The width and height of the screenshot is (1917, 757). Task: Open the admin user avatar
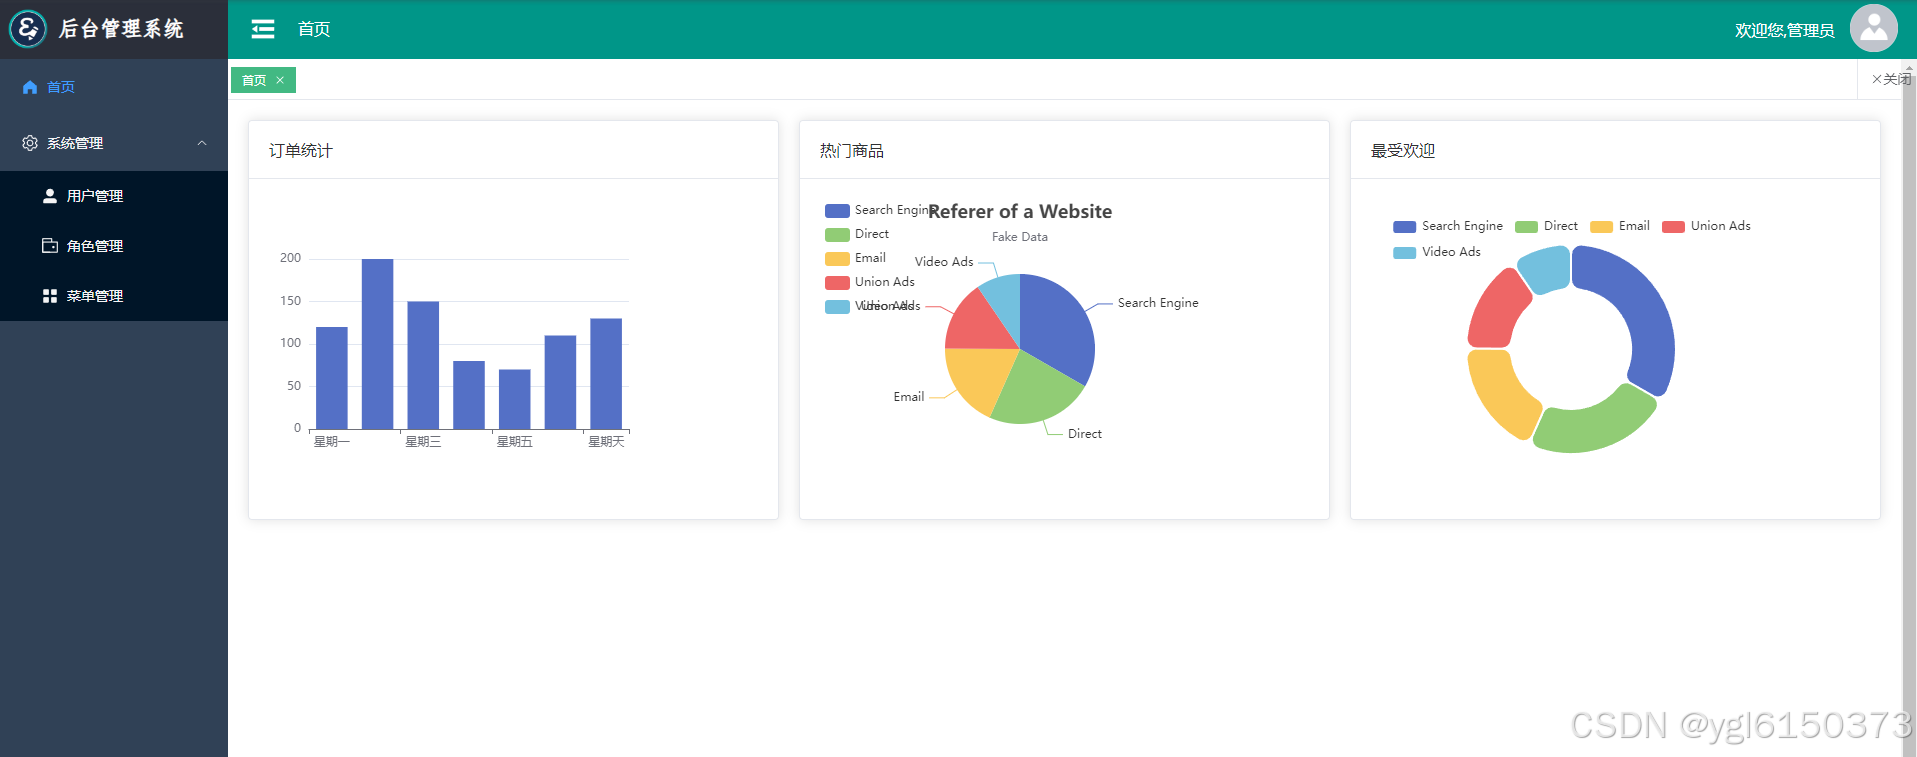1873,28
